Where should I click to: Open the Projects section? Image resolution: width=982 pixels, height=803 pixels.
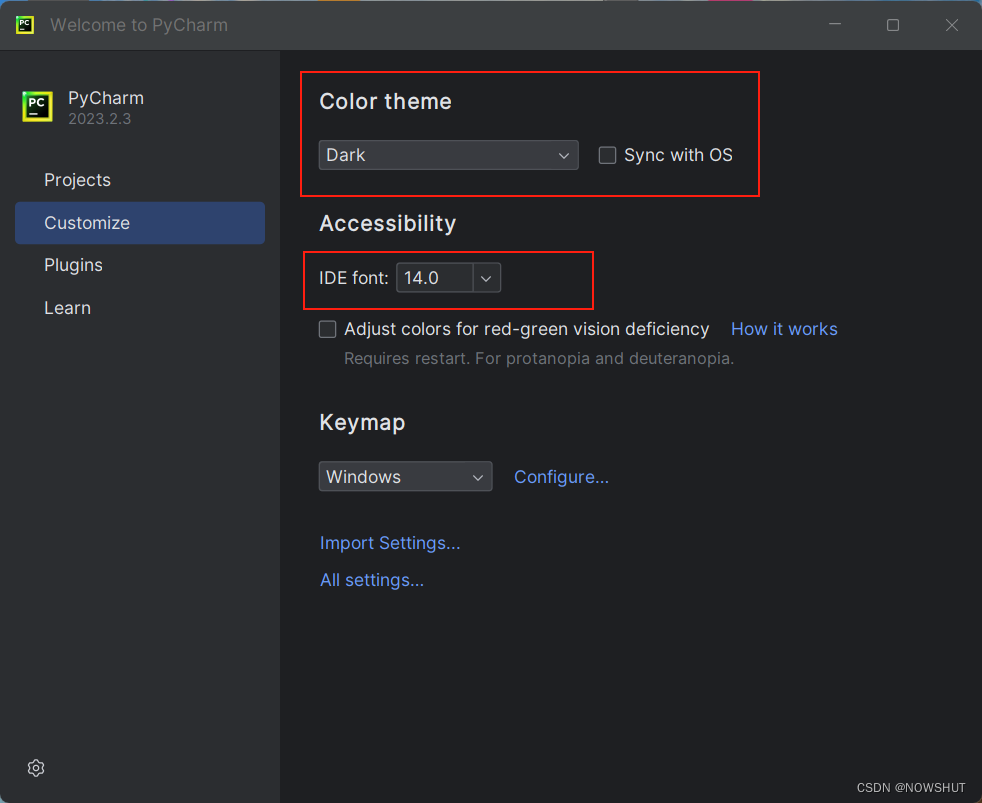[77, 180]
